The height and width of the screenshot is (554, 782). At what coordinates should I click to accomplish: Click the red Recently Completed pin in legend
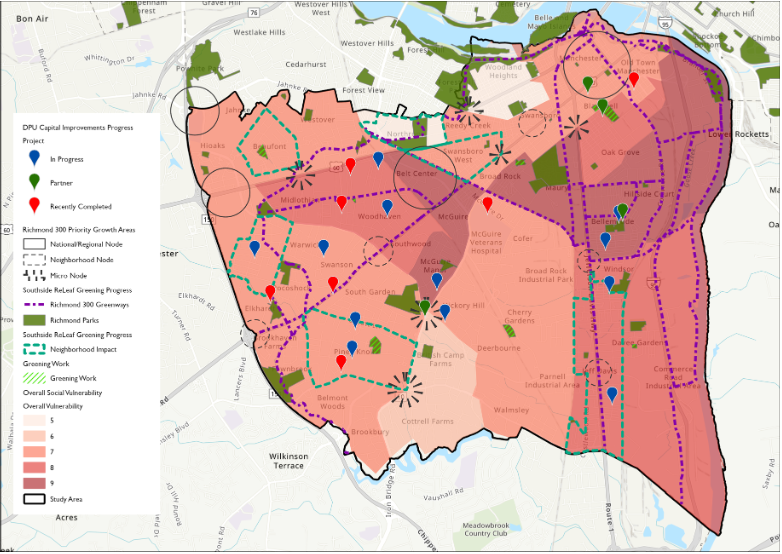point(34,205)
